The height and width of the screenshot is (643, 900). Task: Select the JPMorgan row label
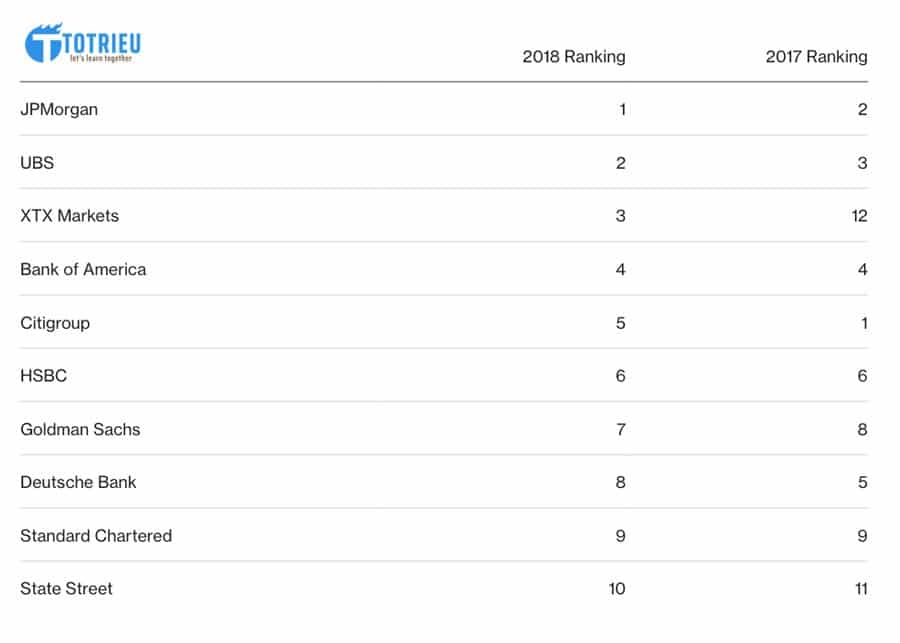tap(59, 109)
